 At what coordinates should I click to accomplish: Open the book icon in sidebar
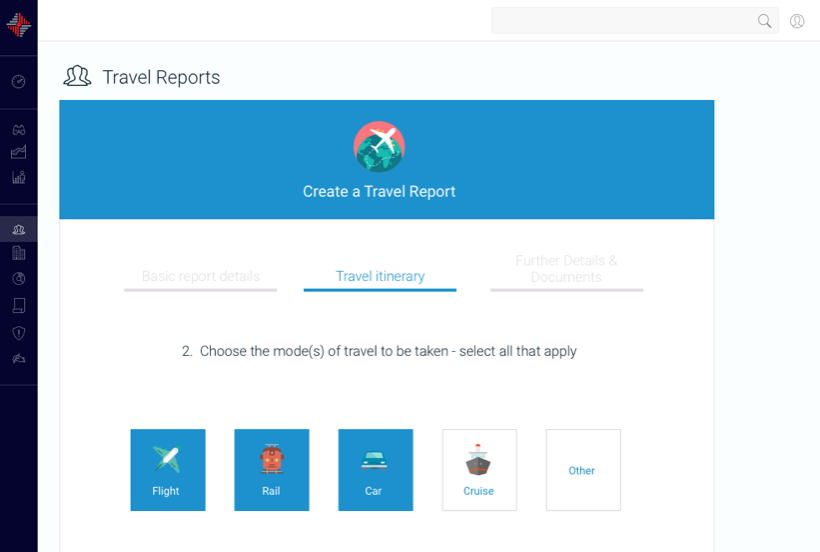pyautogui.click(x=18, y=305)
